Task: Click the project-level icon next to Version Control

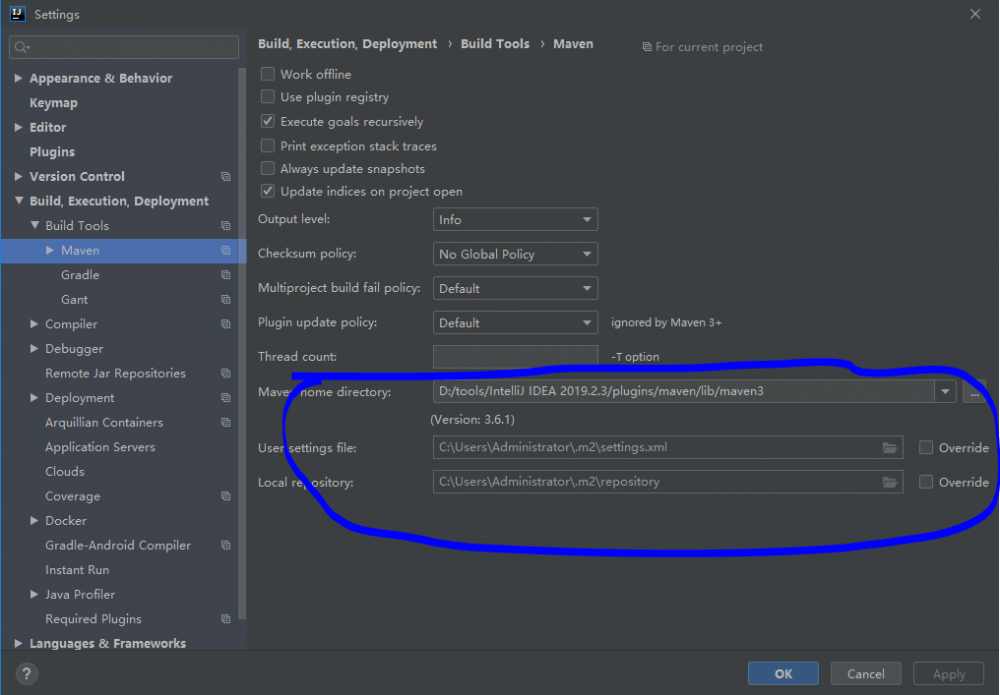Action: [226, 177]
